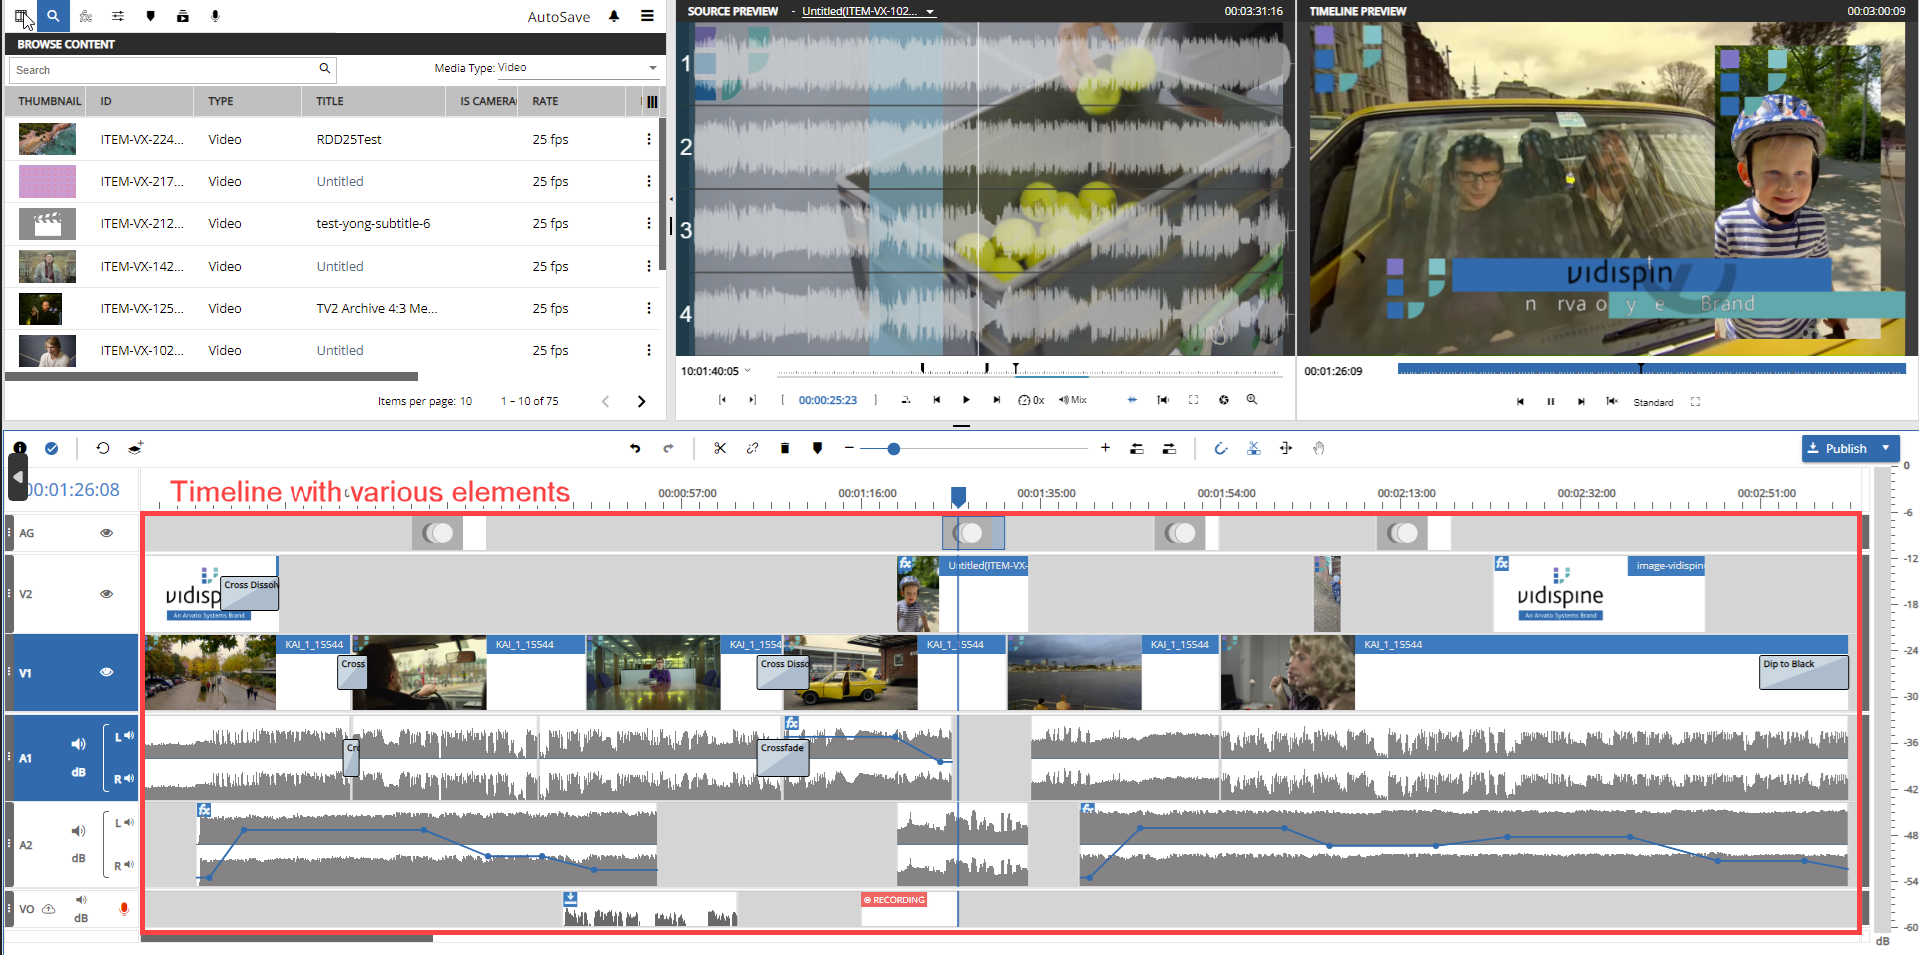Select the hand pan tool in the timeline toolbar
The width and height of the screenshot is (1919, 955).
(x=1319, y=448)
